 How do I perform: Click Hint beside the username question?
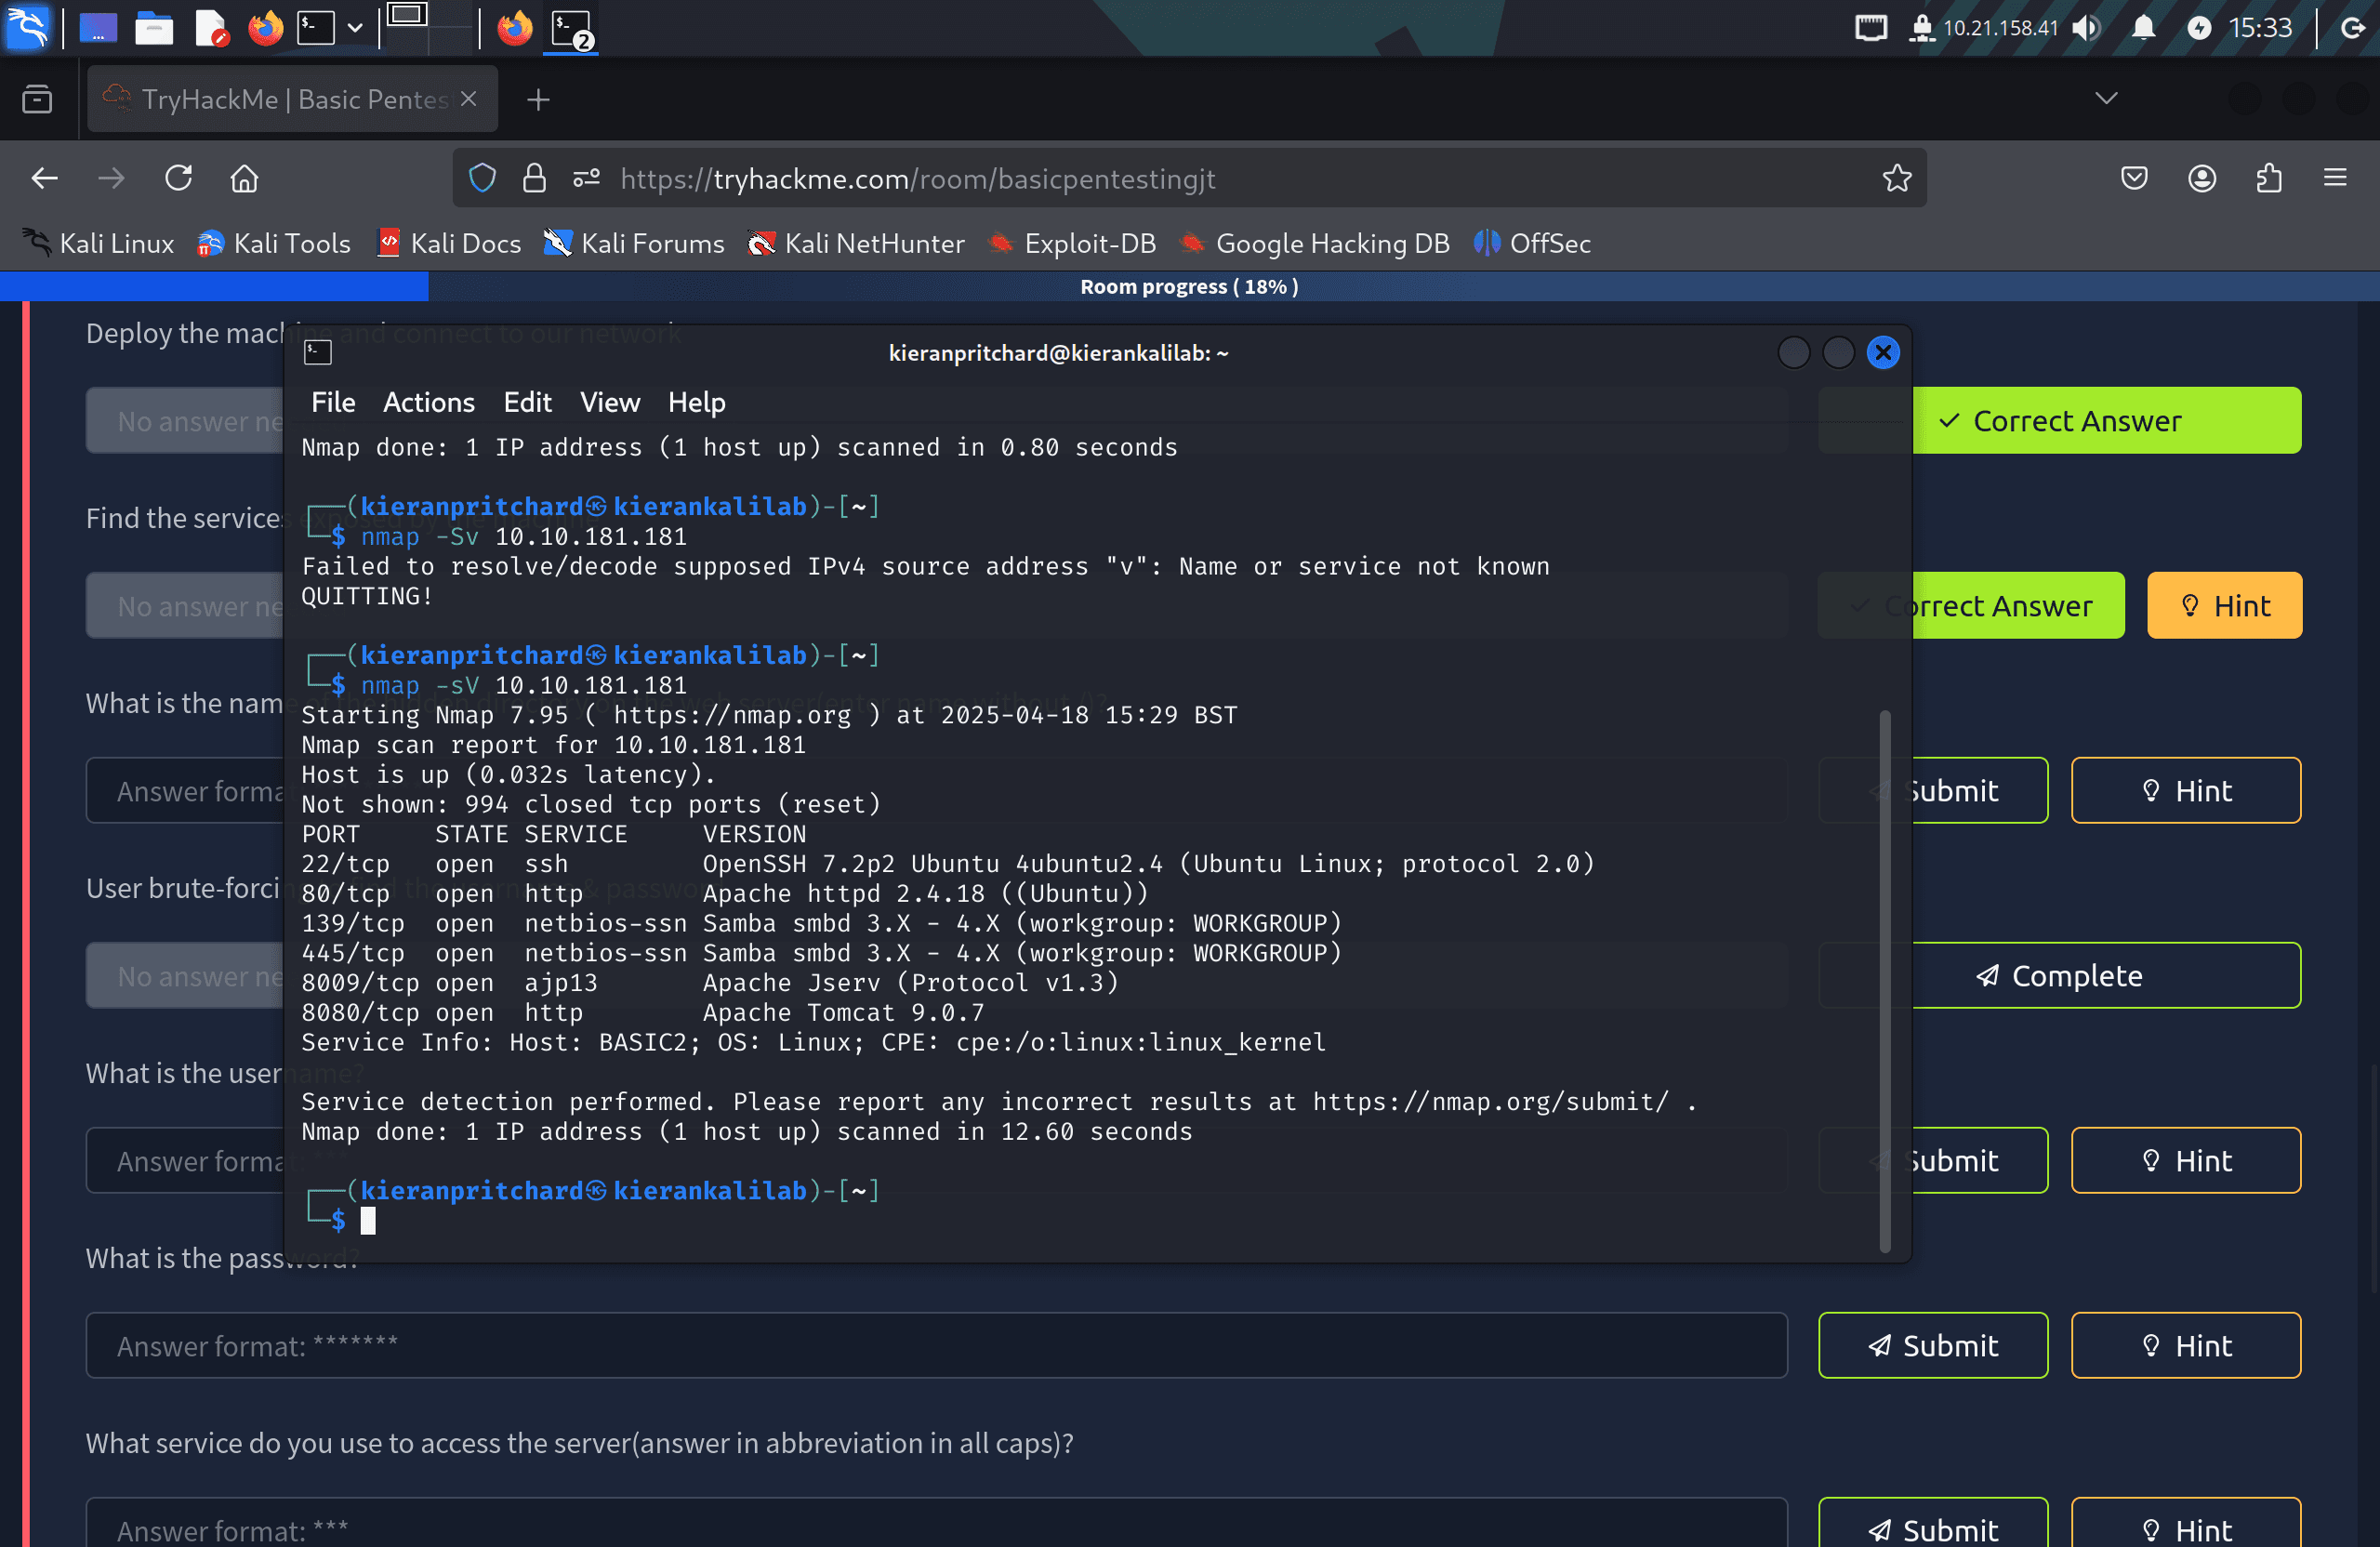click(x=2186, y=1160)
